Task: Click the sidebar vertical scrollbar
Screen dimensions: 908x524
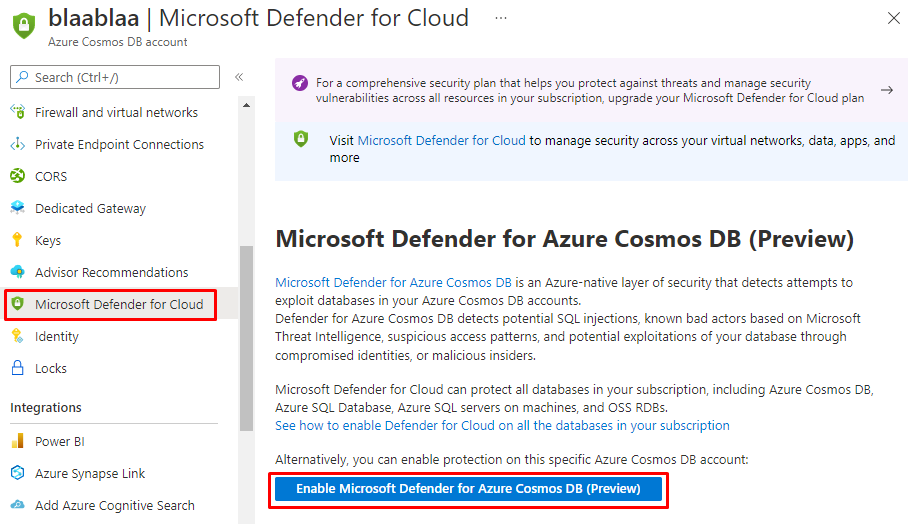Action: click(x=246, y=330)
